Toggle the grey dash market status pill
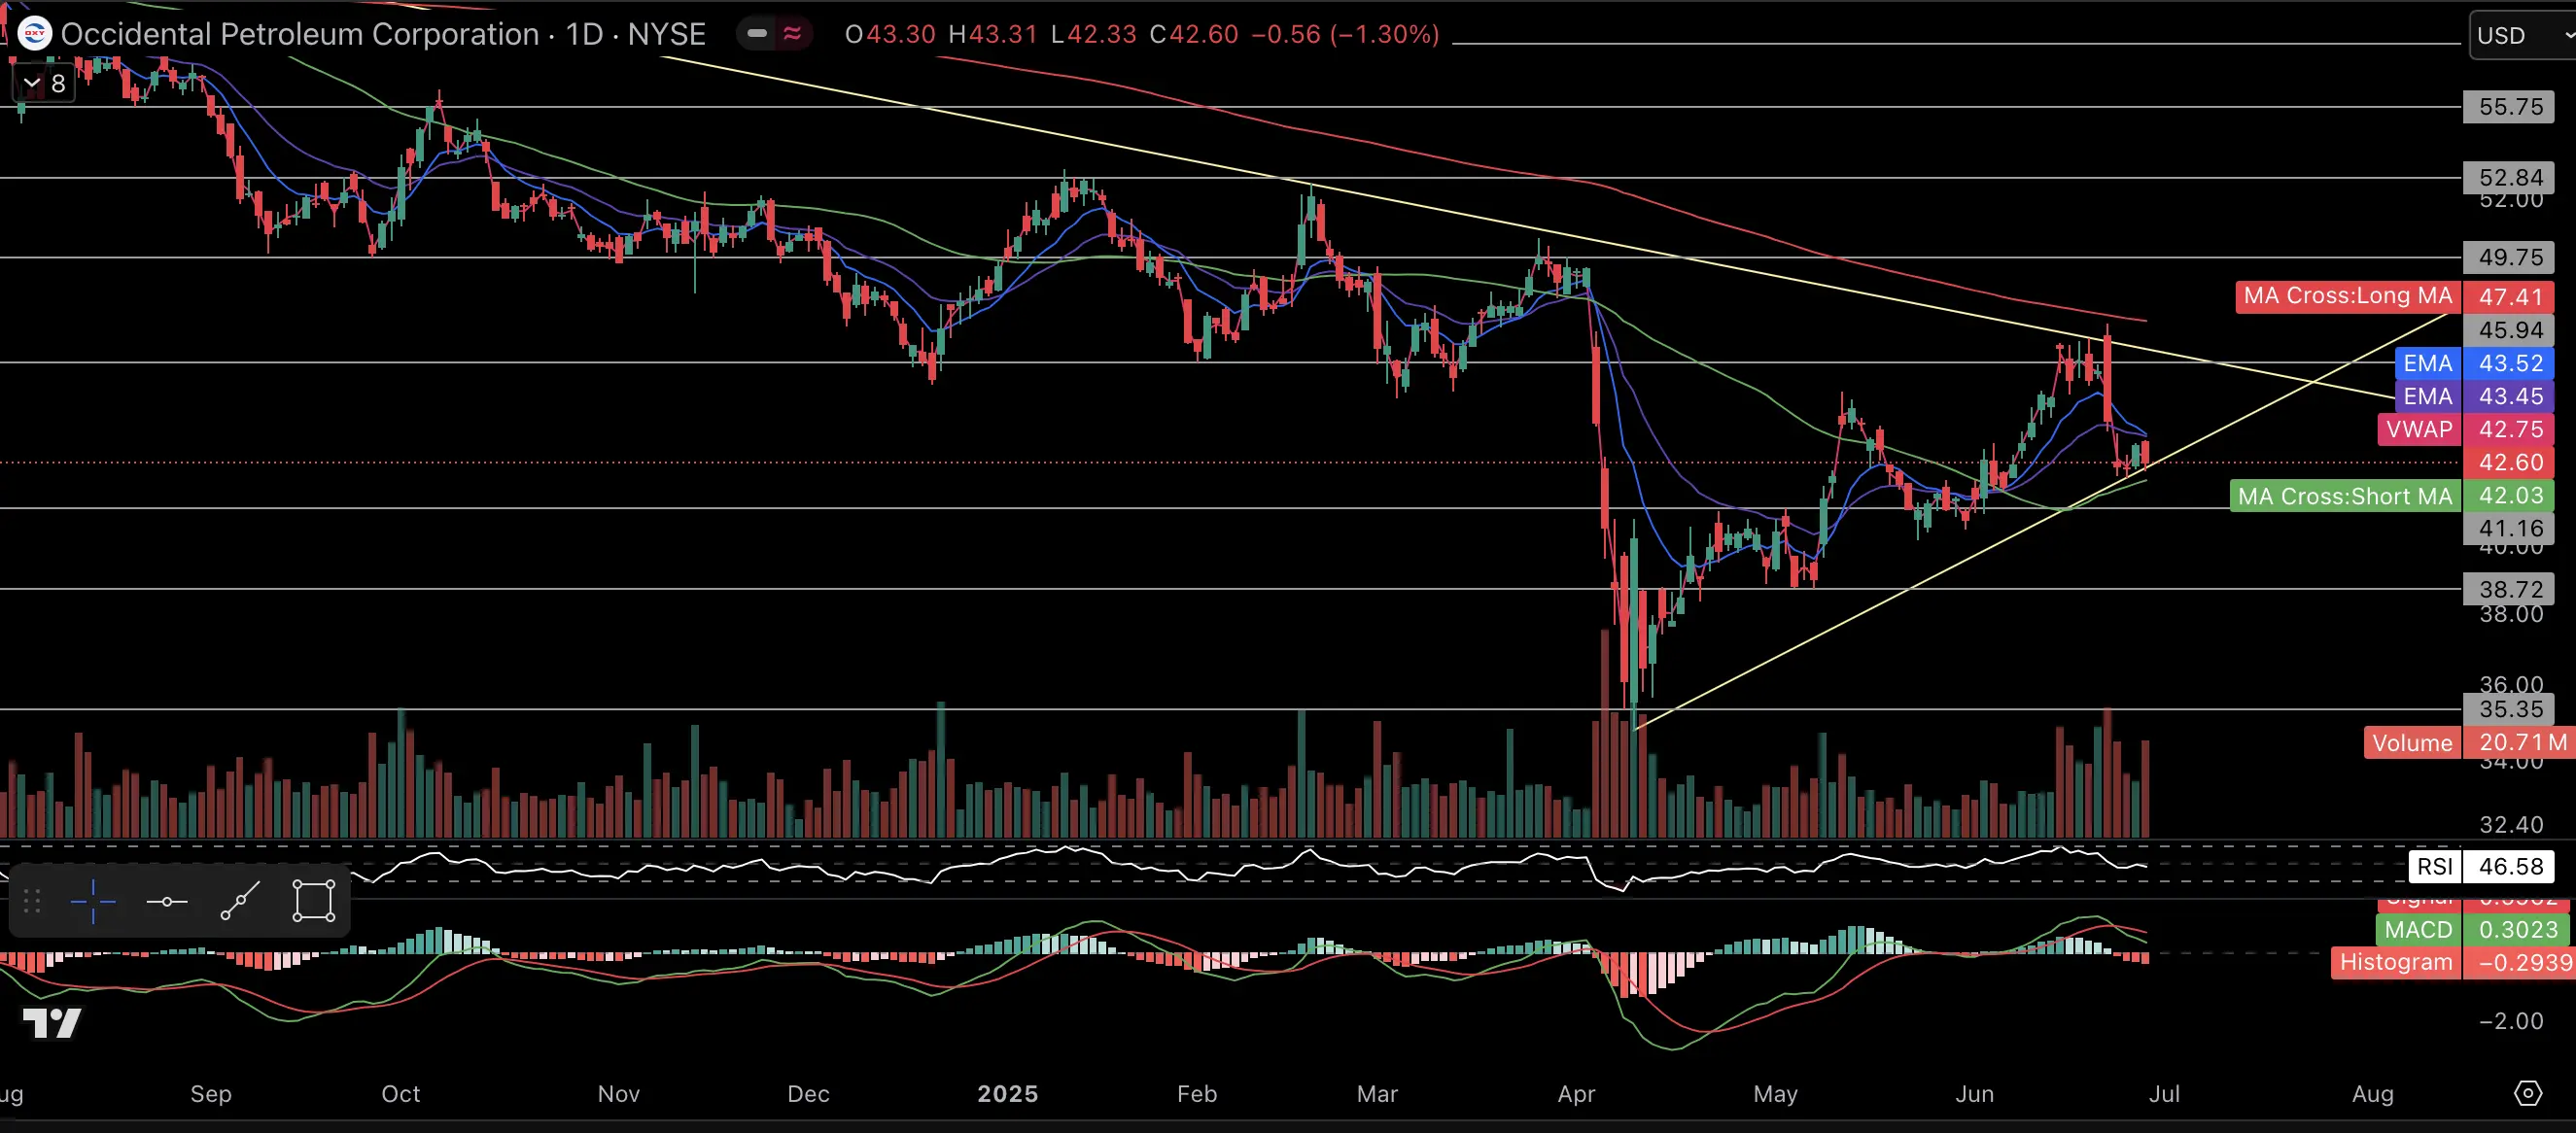Screen dimensions: 2576x1133 [x=757, y=34]
